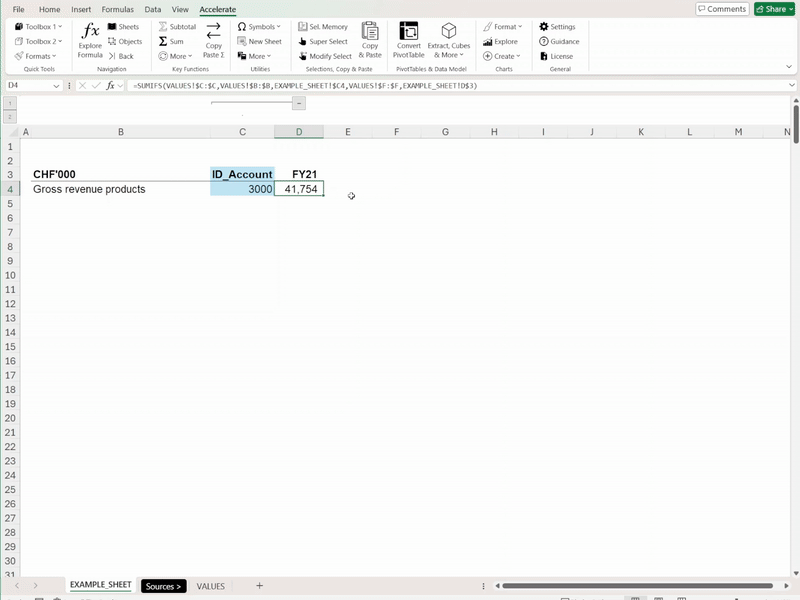Select the Explore Formula tool
This screenshot has height=600, width=800.
click(x=90, y=40)
